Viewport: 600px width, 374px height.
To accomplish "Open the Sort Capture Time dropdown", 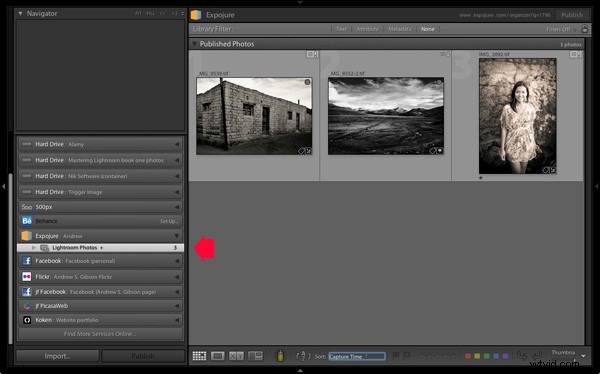I will coord(357,356).
